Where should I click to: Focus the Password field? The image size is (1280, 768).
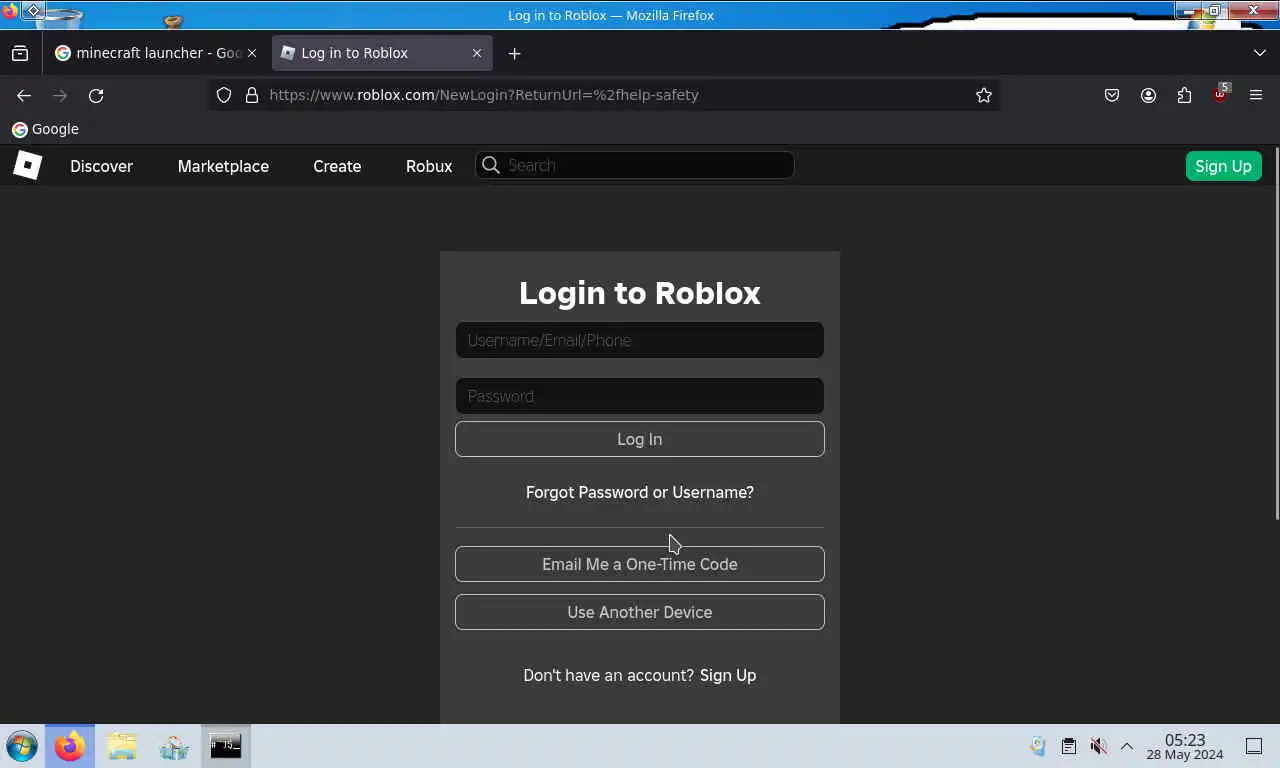(x=640, y=396)
